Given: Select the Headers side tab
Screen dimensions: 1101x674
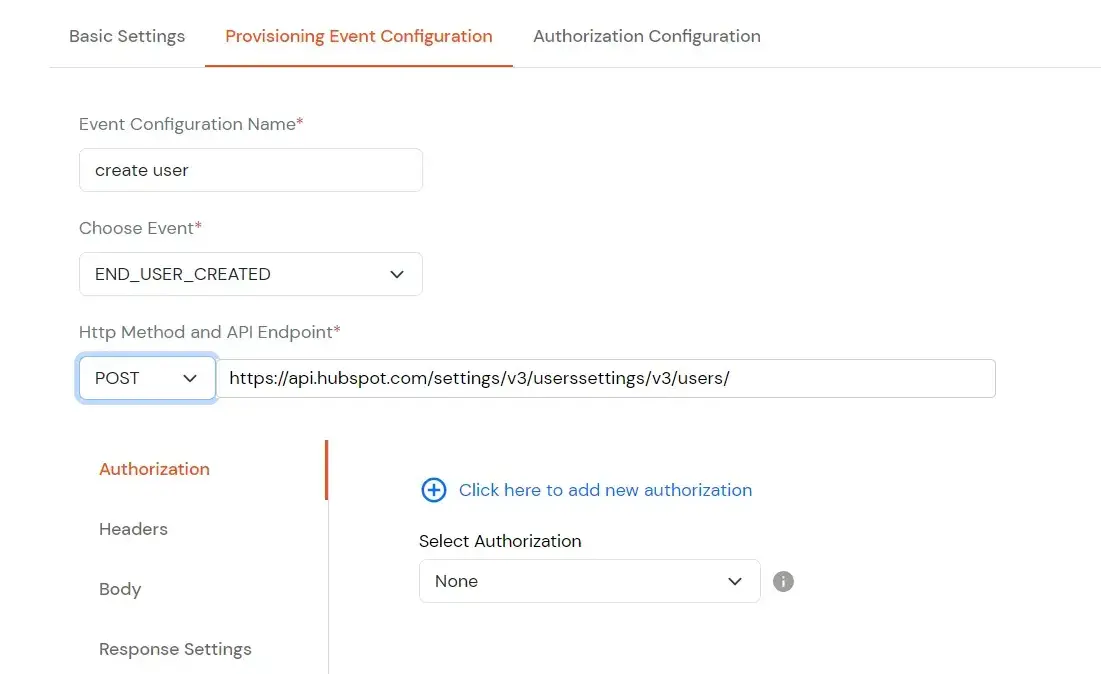Looking at the screenshot, I should pos(133,529).
